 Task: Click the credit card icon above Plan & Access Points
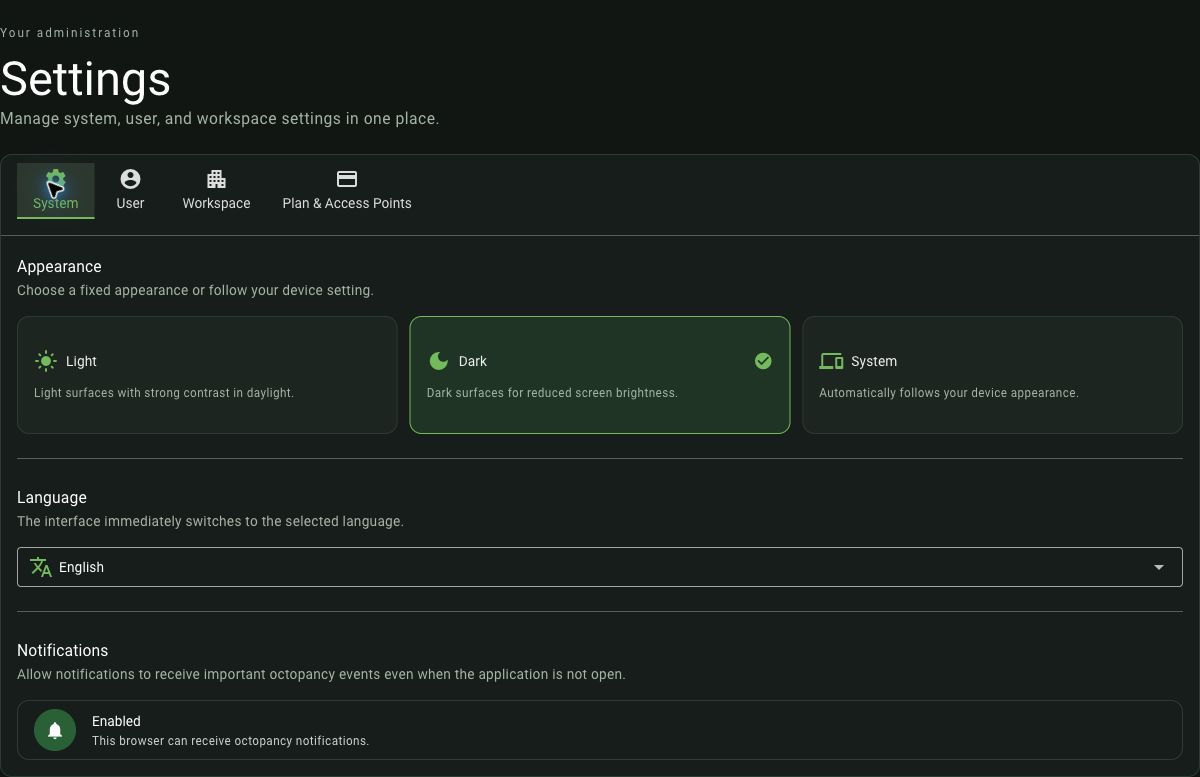coord(347,179)
